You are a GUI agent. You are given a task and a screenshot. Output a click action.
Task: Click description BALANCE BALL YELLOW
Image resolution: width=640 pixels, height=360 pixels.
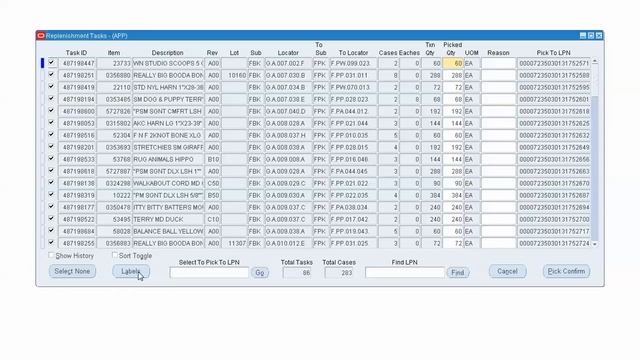168,231
